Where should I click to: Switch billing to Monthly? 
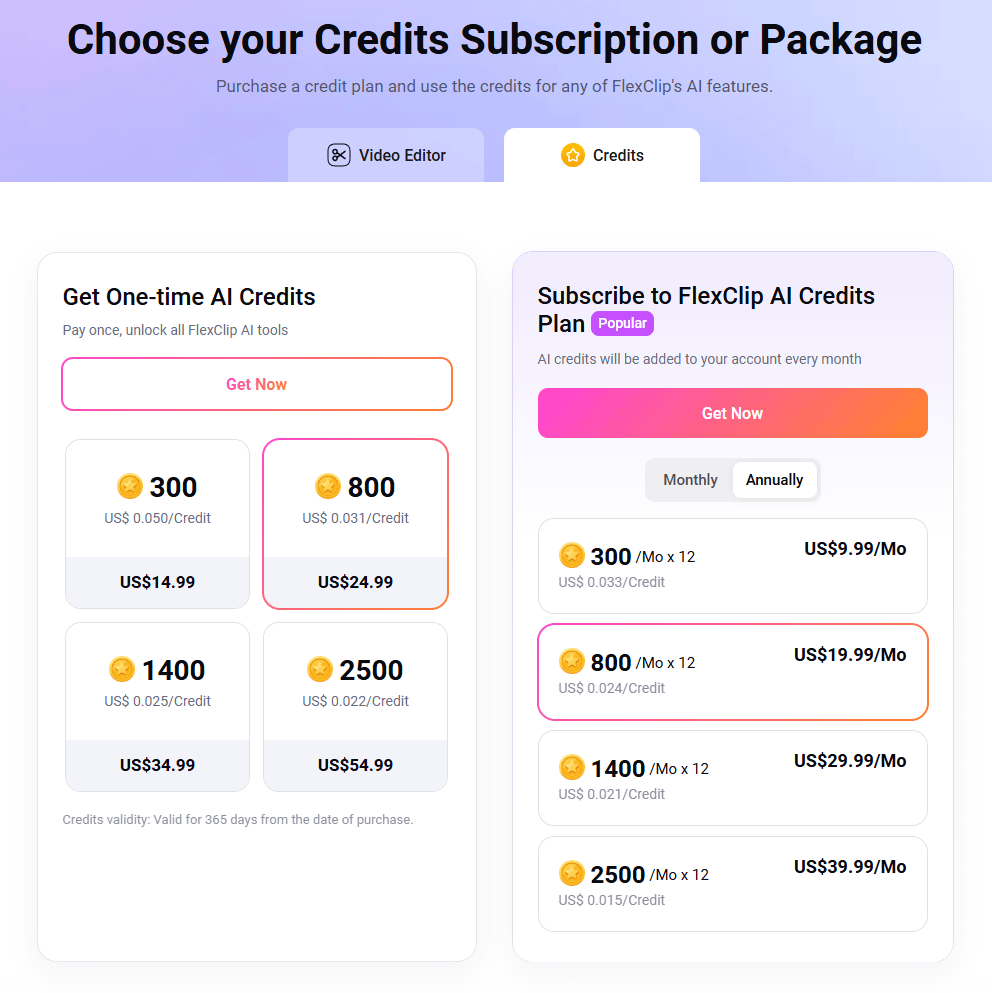click(690, 480)
